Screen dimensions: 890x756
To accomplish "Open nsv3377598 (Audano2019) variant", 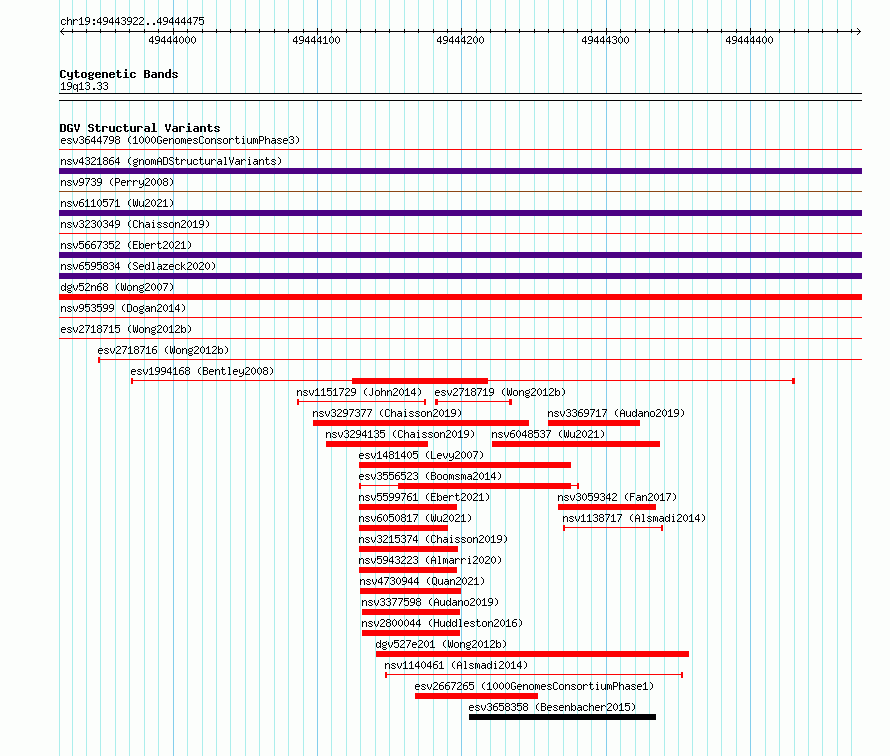I will [x=430, y=602].
